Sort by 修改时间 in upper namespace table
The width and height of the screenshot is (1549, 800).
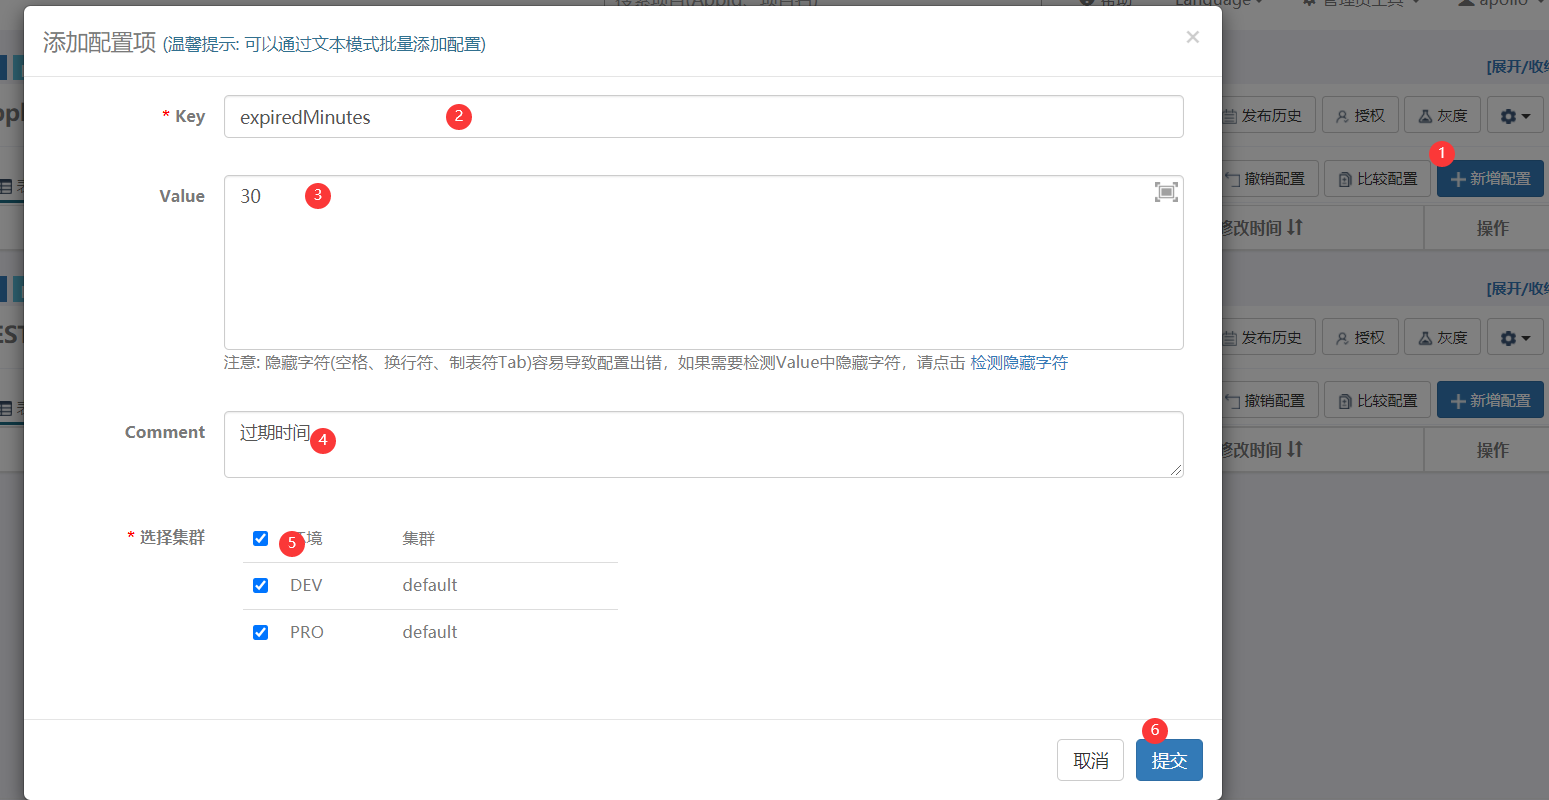pos(1262,228)
